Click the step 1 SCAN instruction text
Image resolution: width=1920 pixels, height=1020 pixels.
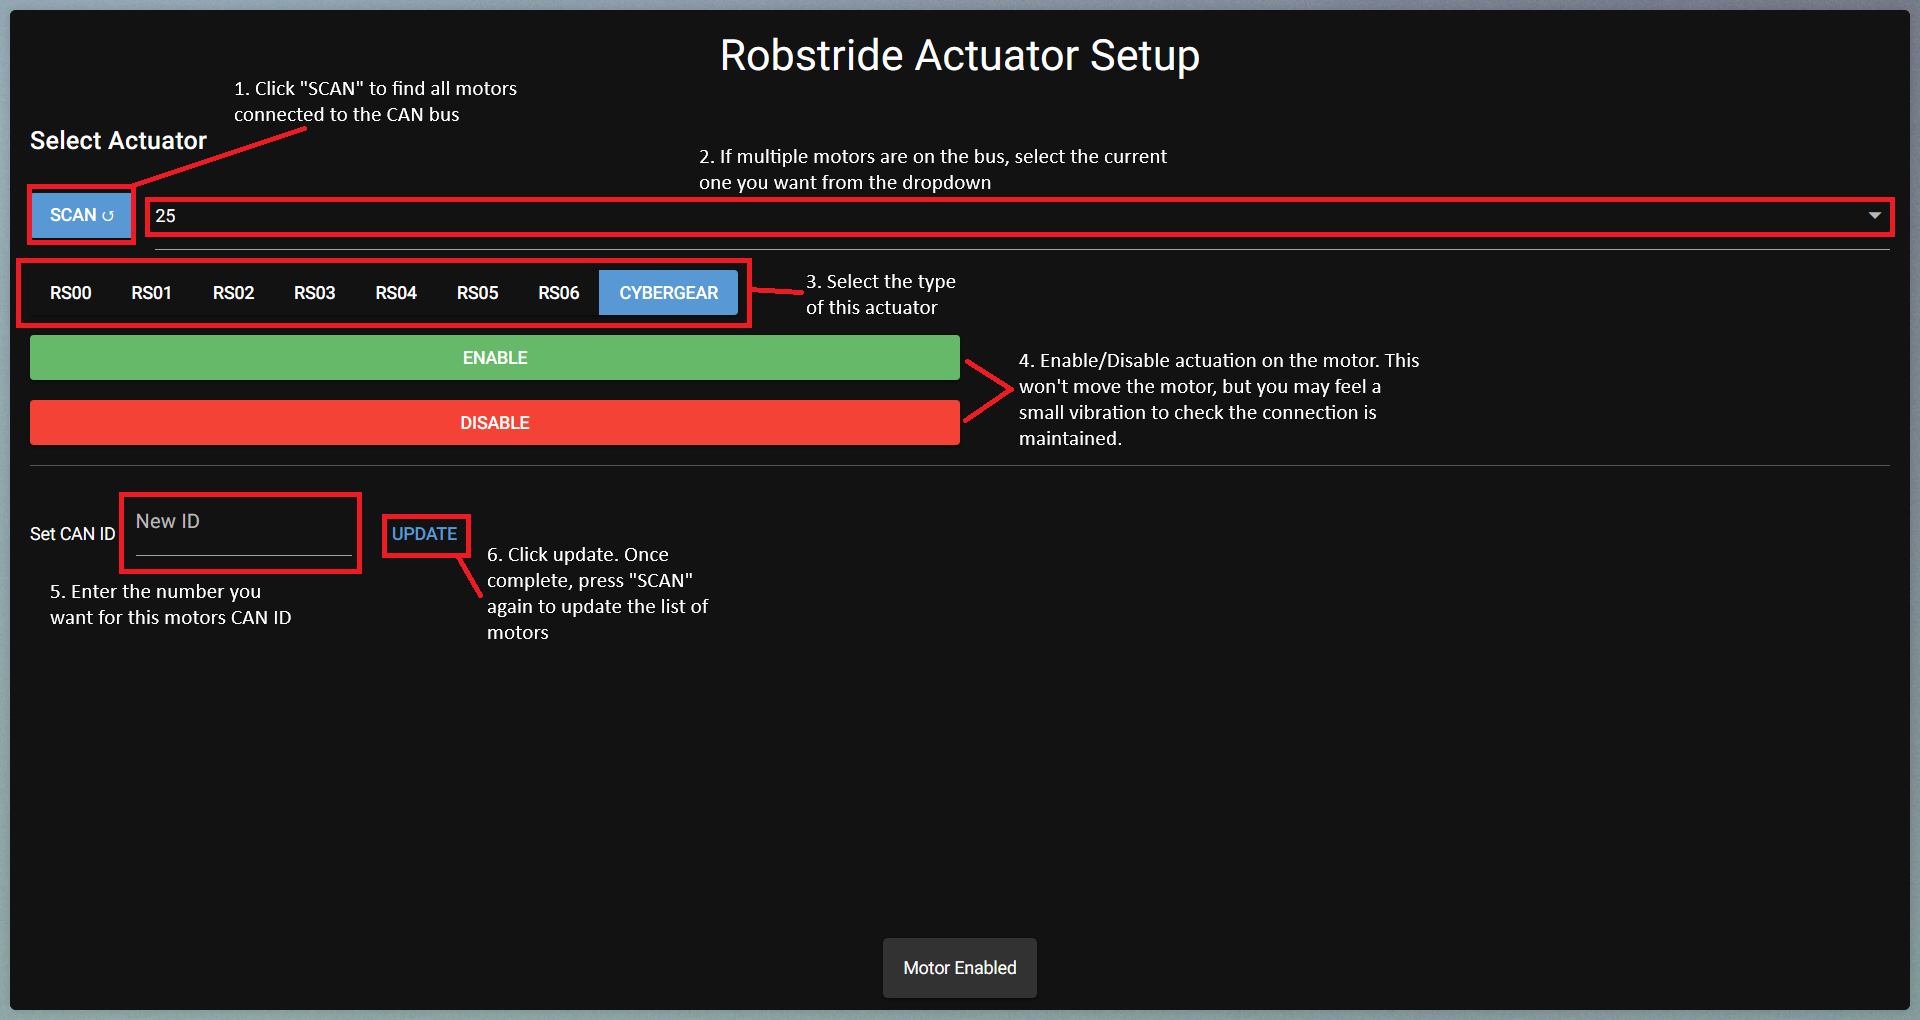click(x=375, y=101)
